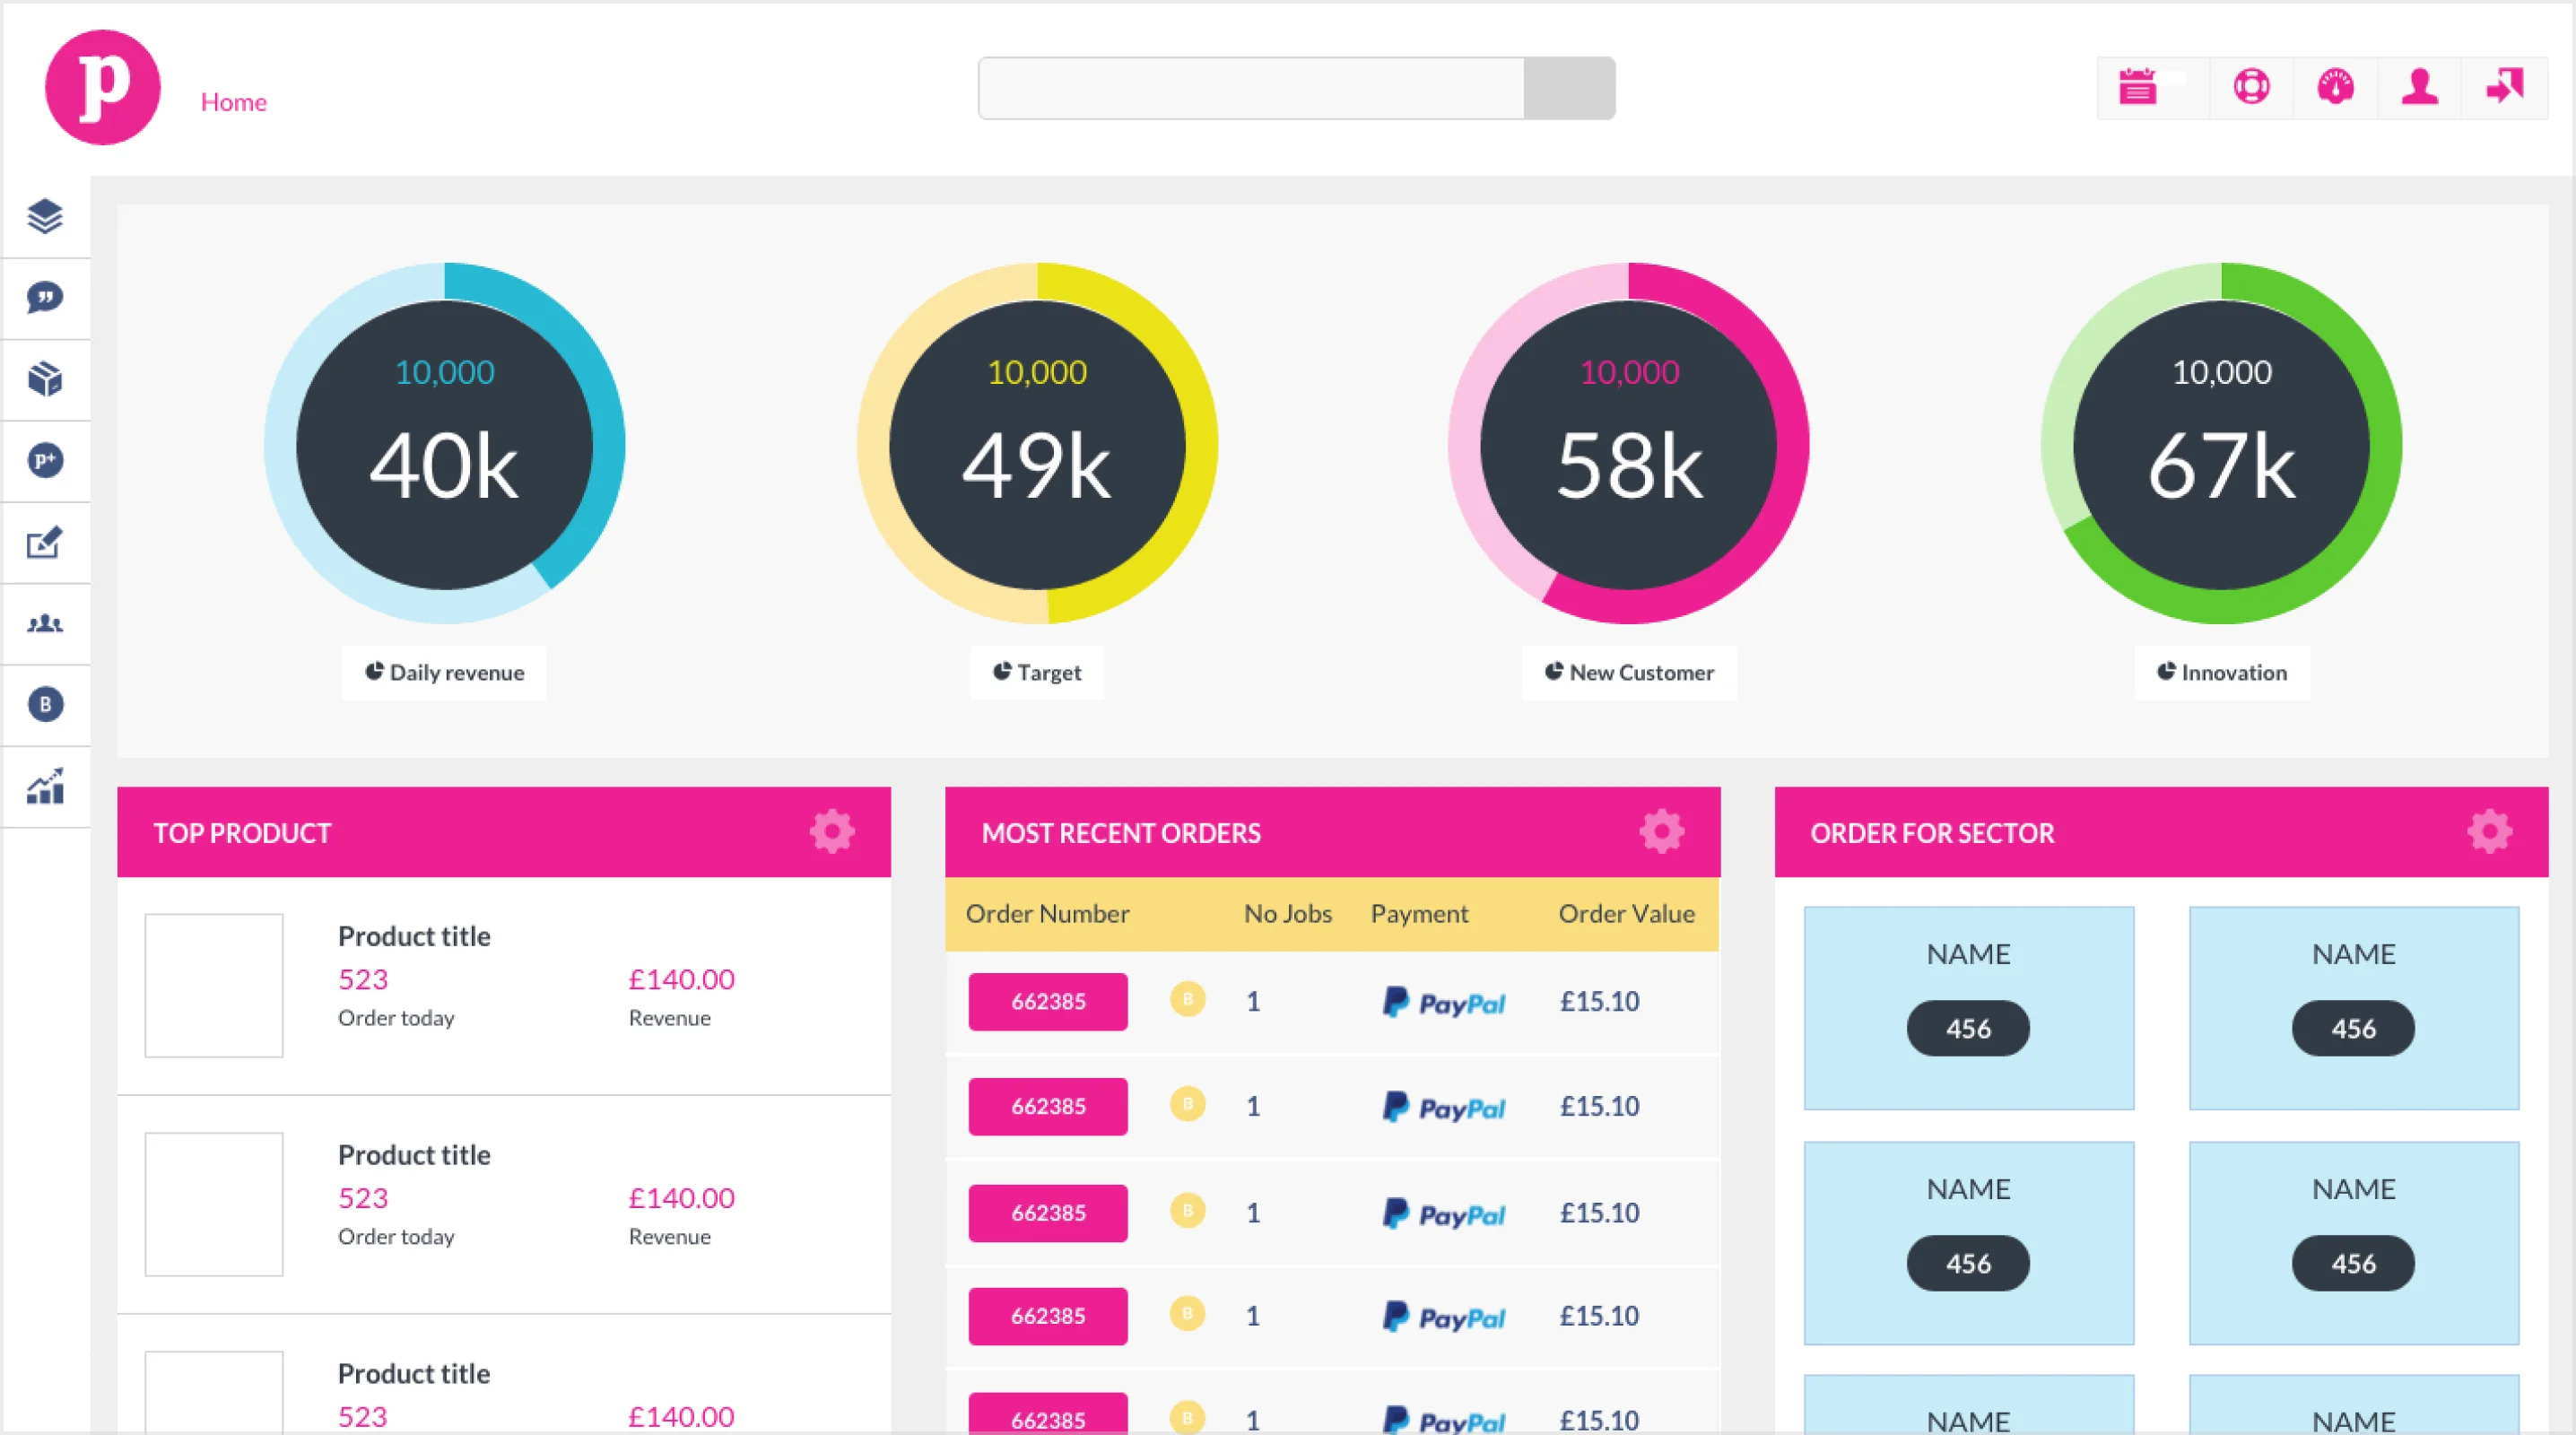
Task: Click the TOP PRODUCT panel header title
Action: click(x=242, y=833)
